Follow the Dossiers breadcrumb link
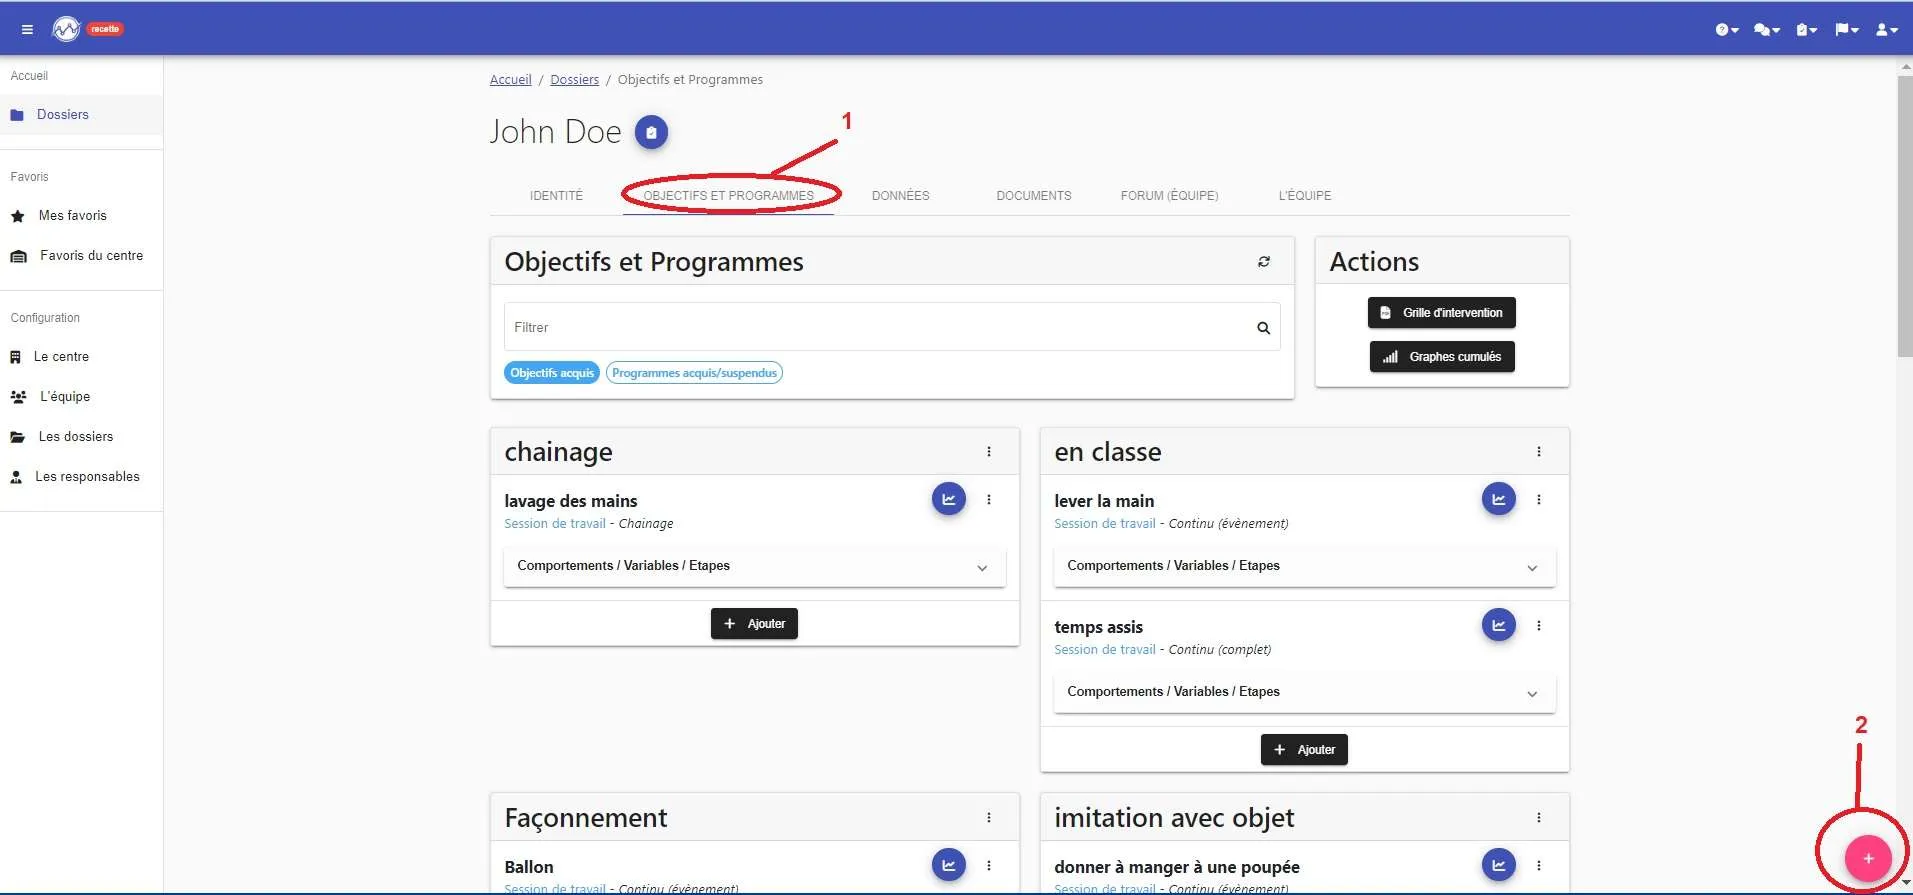This screenshot has height=895, width=1913. [574, 80]
